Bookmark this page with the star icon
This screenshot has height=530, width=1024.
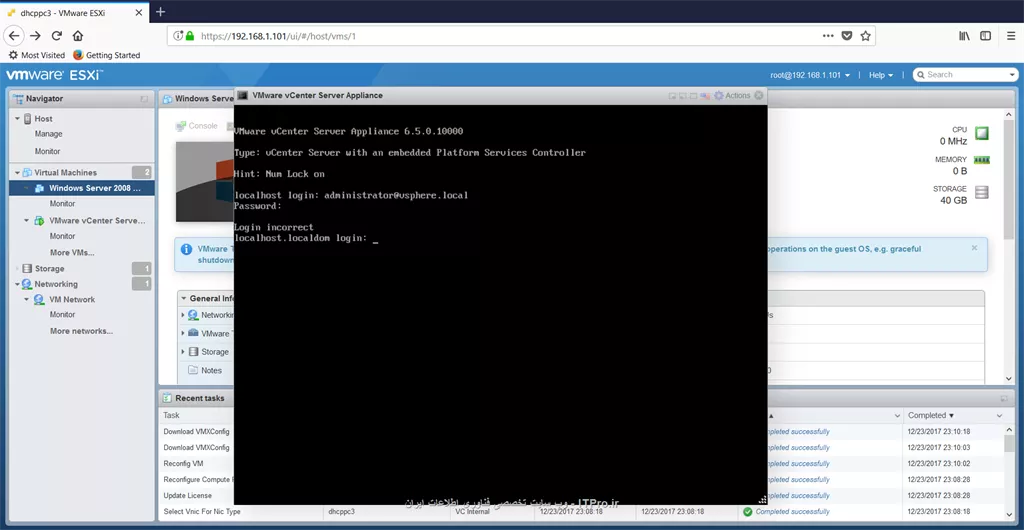(x=865, y=36)
